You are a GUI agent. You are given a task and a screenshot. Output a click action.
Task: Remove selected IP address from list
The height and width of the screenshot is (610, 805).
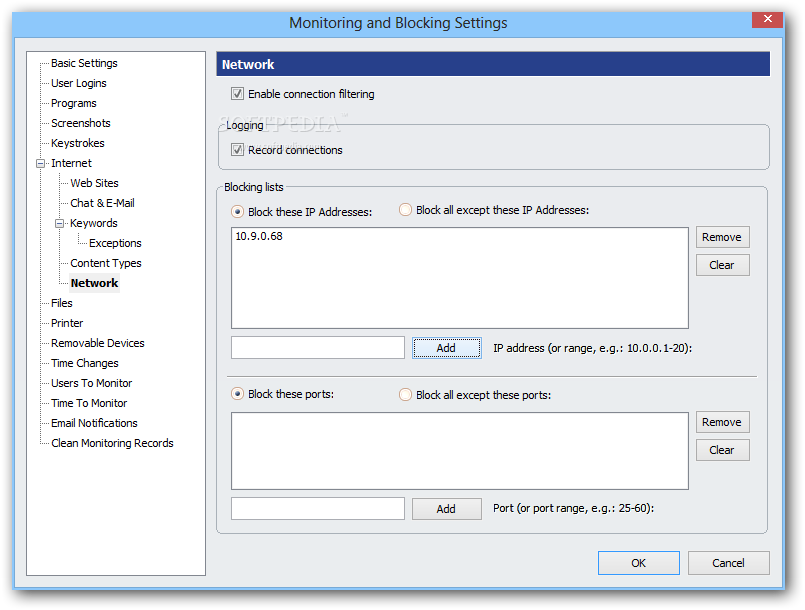pos(722,237)
